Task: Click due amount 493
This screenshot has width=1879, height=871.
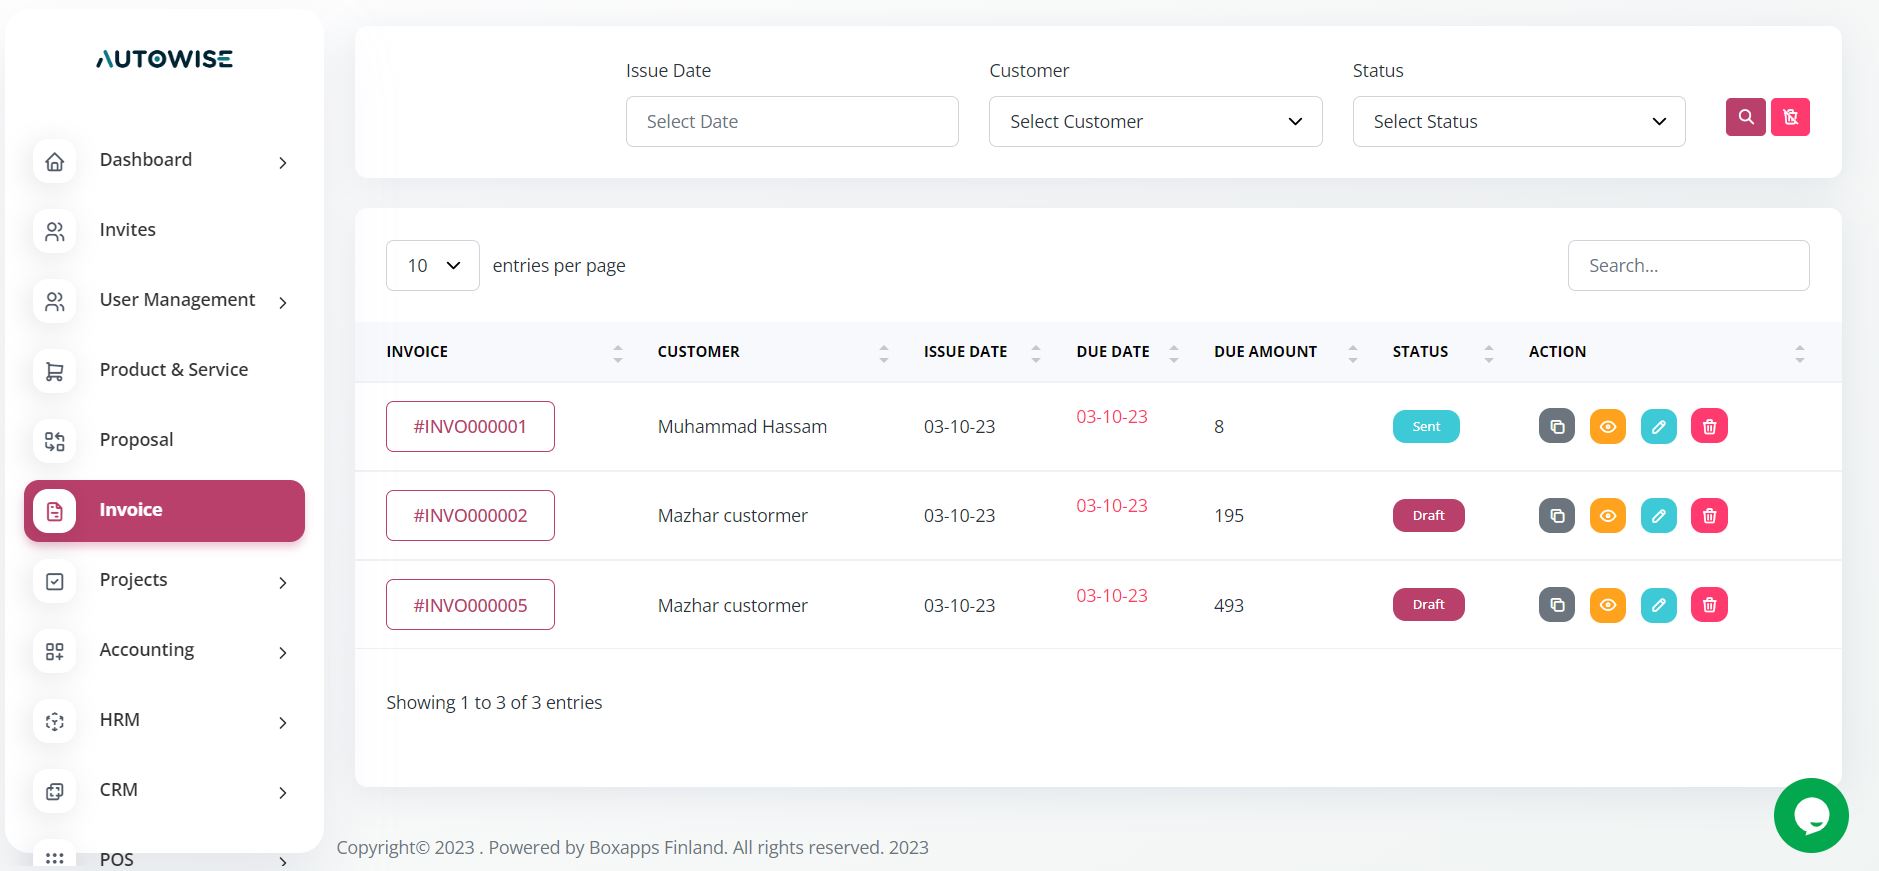Action: click(x=1229, y=605)
